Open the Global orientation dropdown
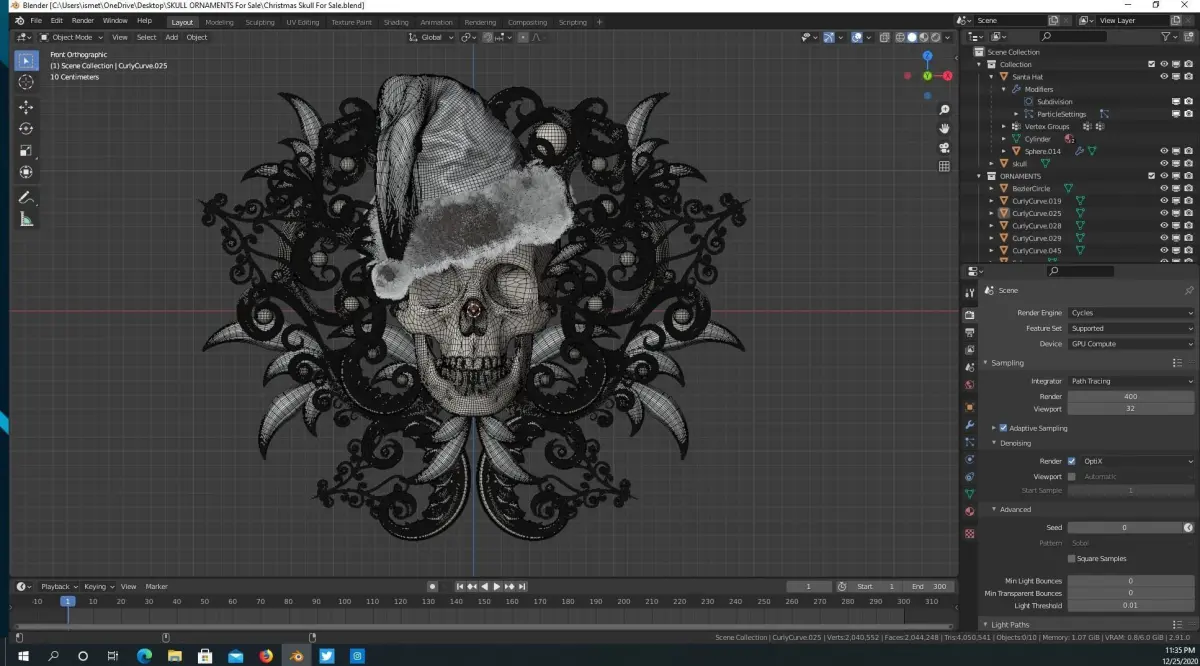This screenshot has width=1200, height=666. click(x=432, y=37)
